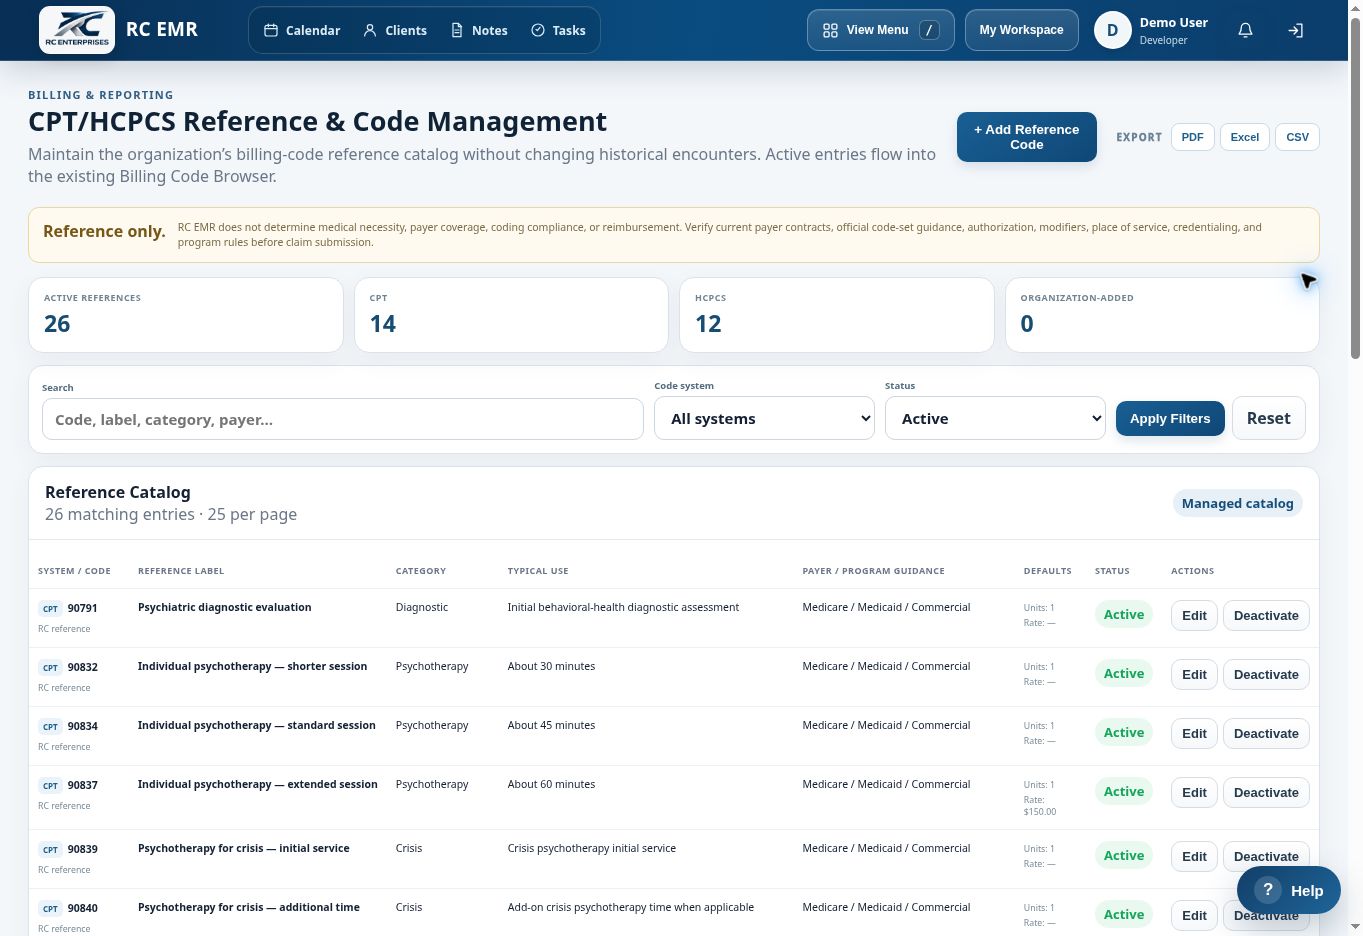Screen dimensions: 1363x936
Task: Edit code 90834 entry
Action: 1194,733
